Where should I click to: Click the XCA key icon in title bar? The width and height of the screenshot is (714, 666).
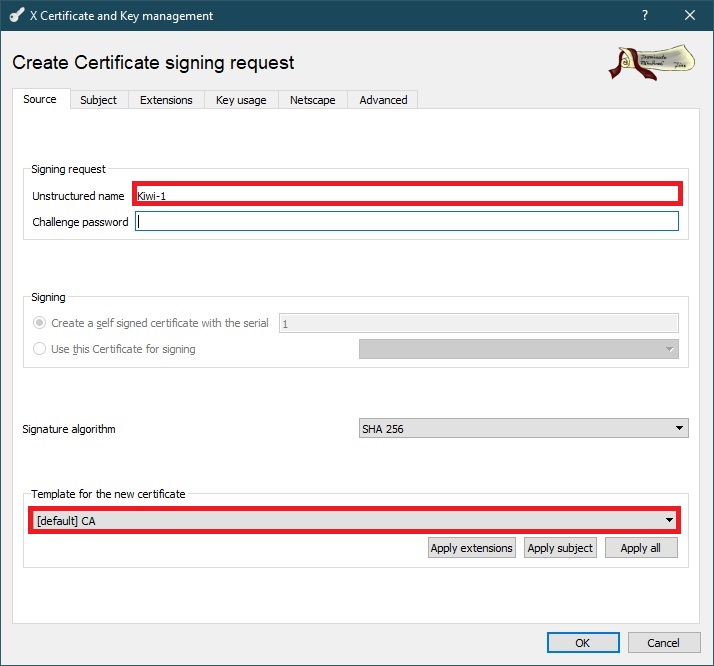16,16
